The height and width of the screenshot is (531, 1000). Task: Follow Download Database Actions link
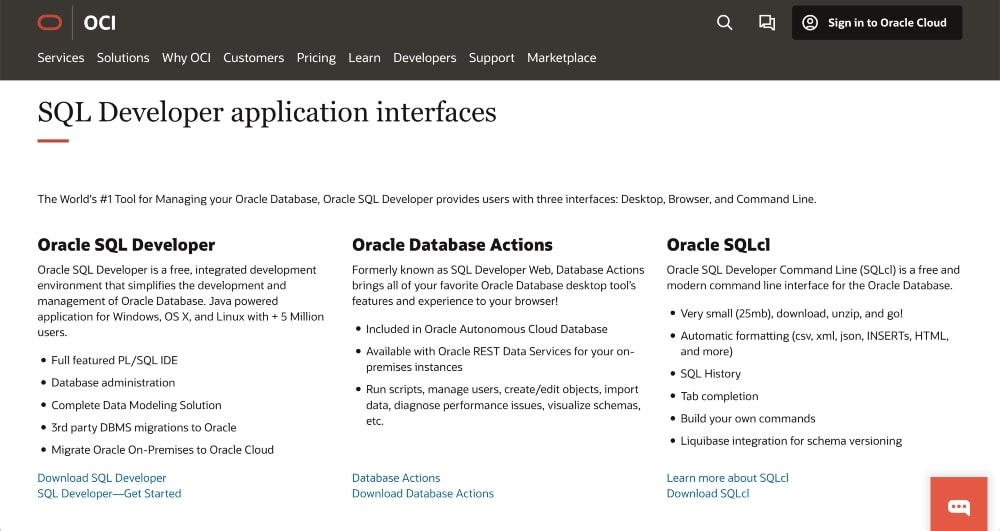point(423,493)
